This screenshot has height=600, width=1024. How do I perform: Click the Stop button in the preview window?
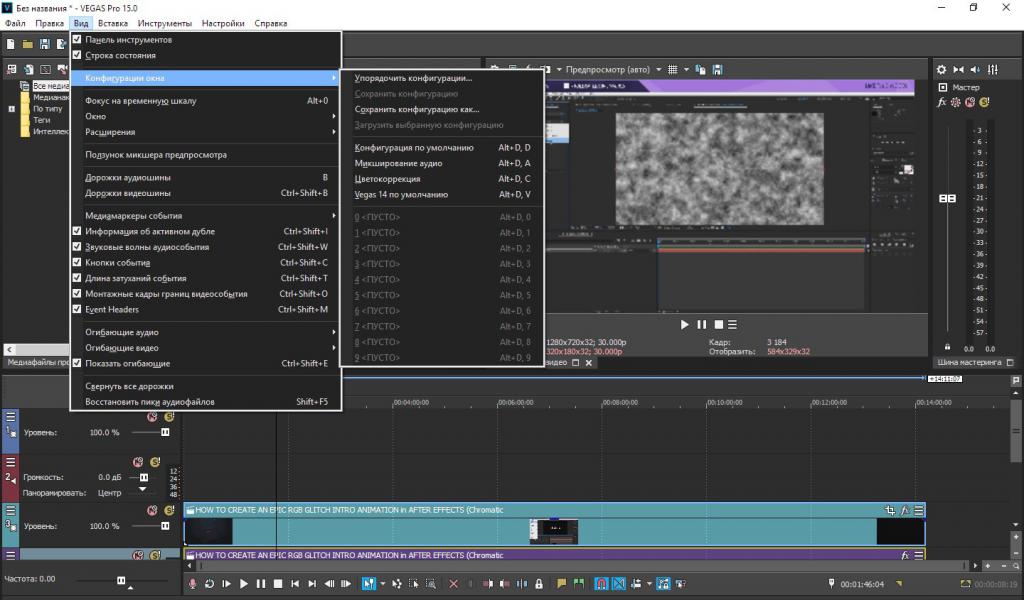tap(717, 324)
